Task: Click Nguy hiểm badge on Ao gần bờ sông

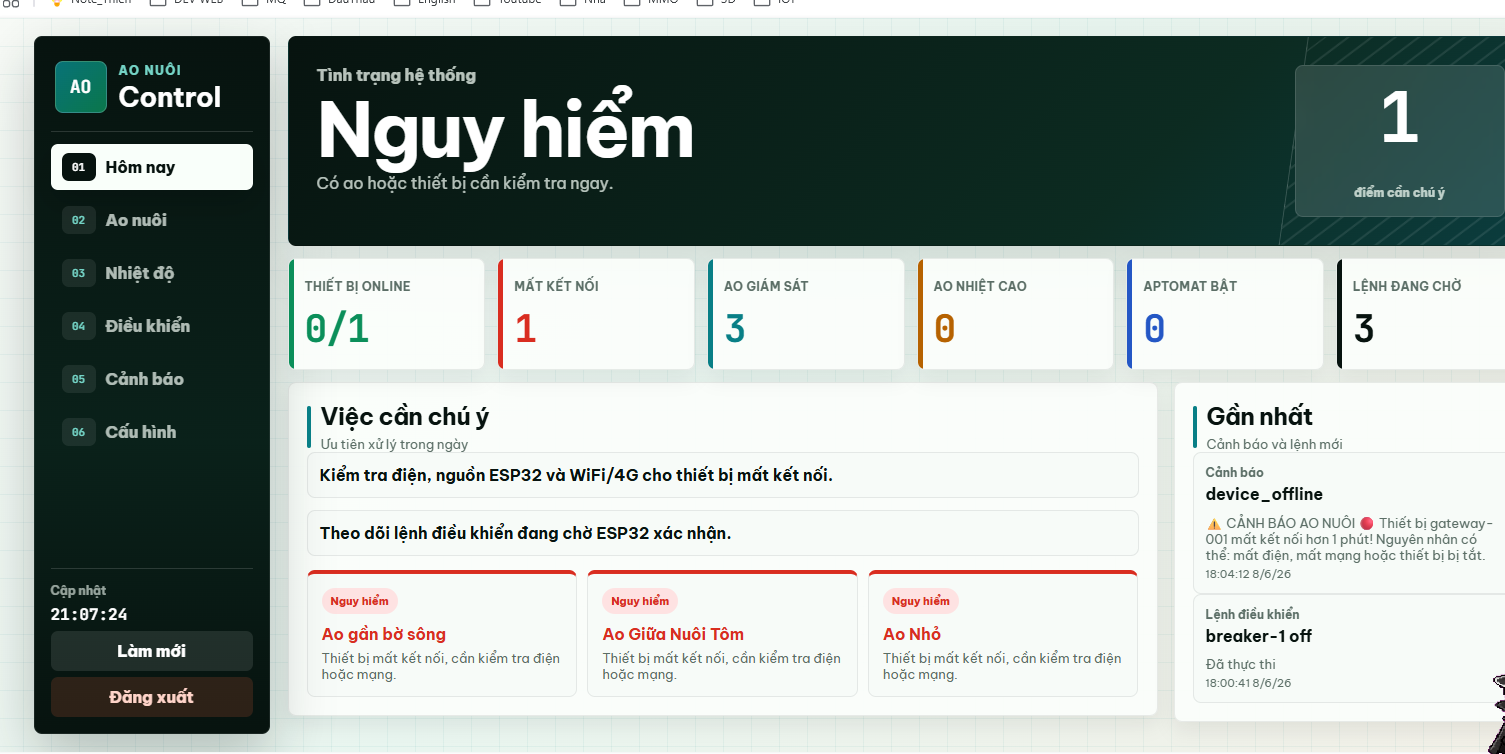Action: (x=360, y=601)
